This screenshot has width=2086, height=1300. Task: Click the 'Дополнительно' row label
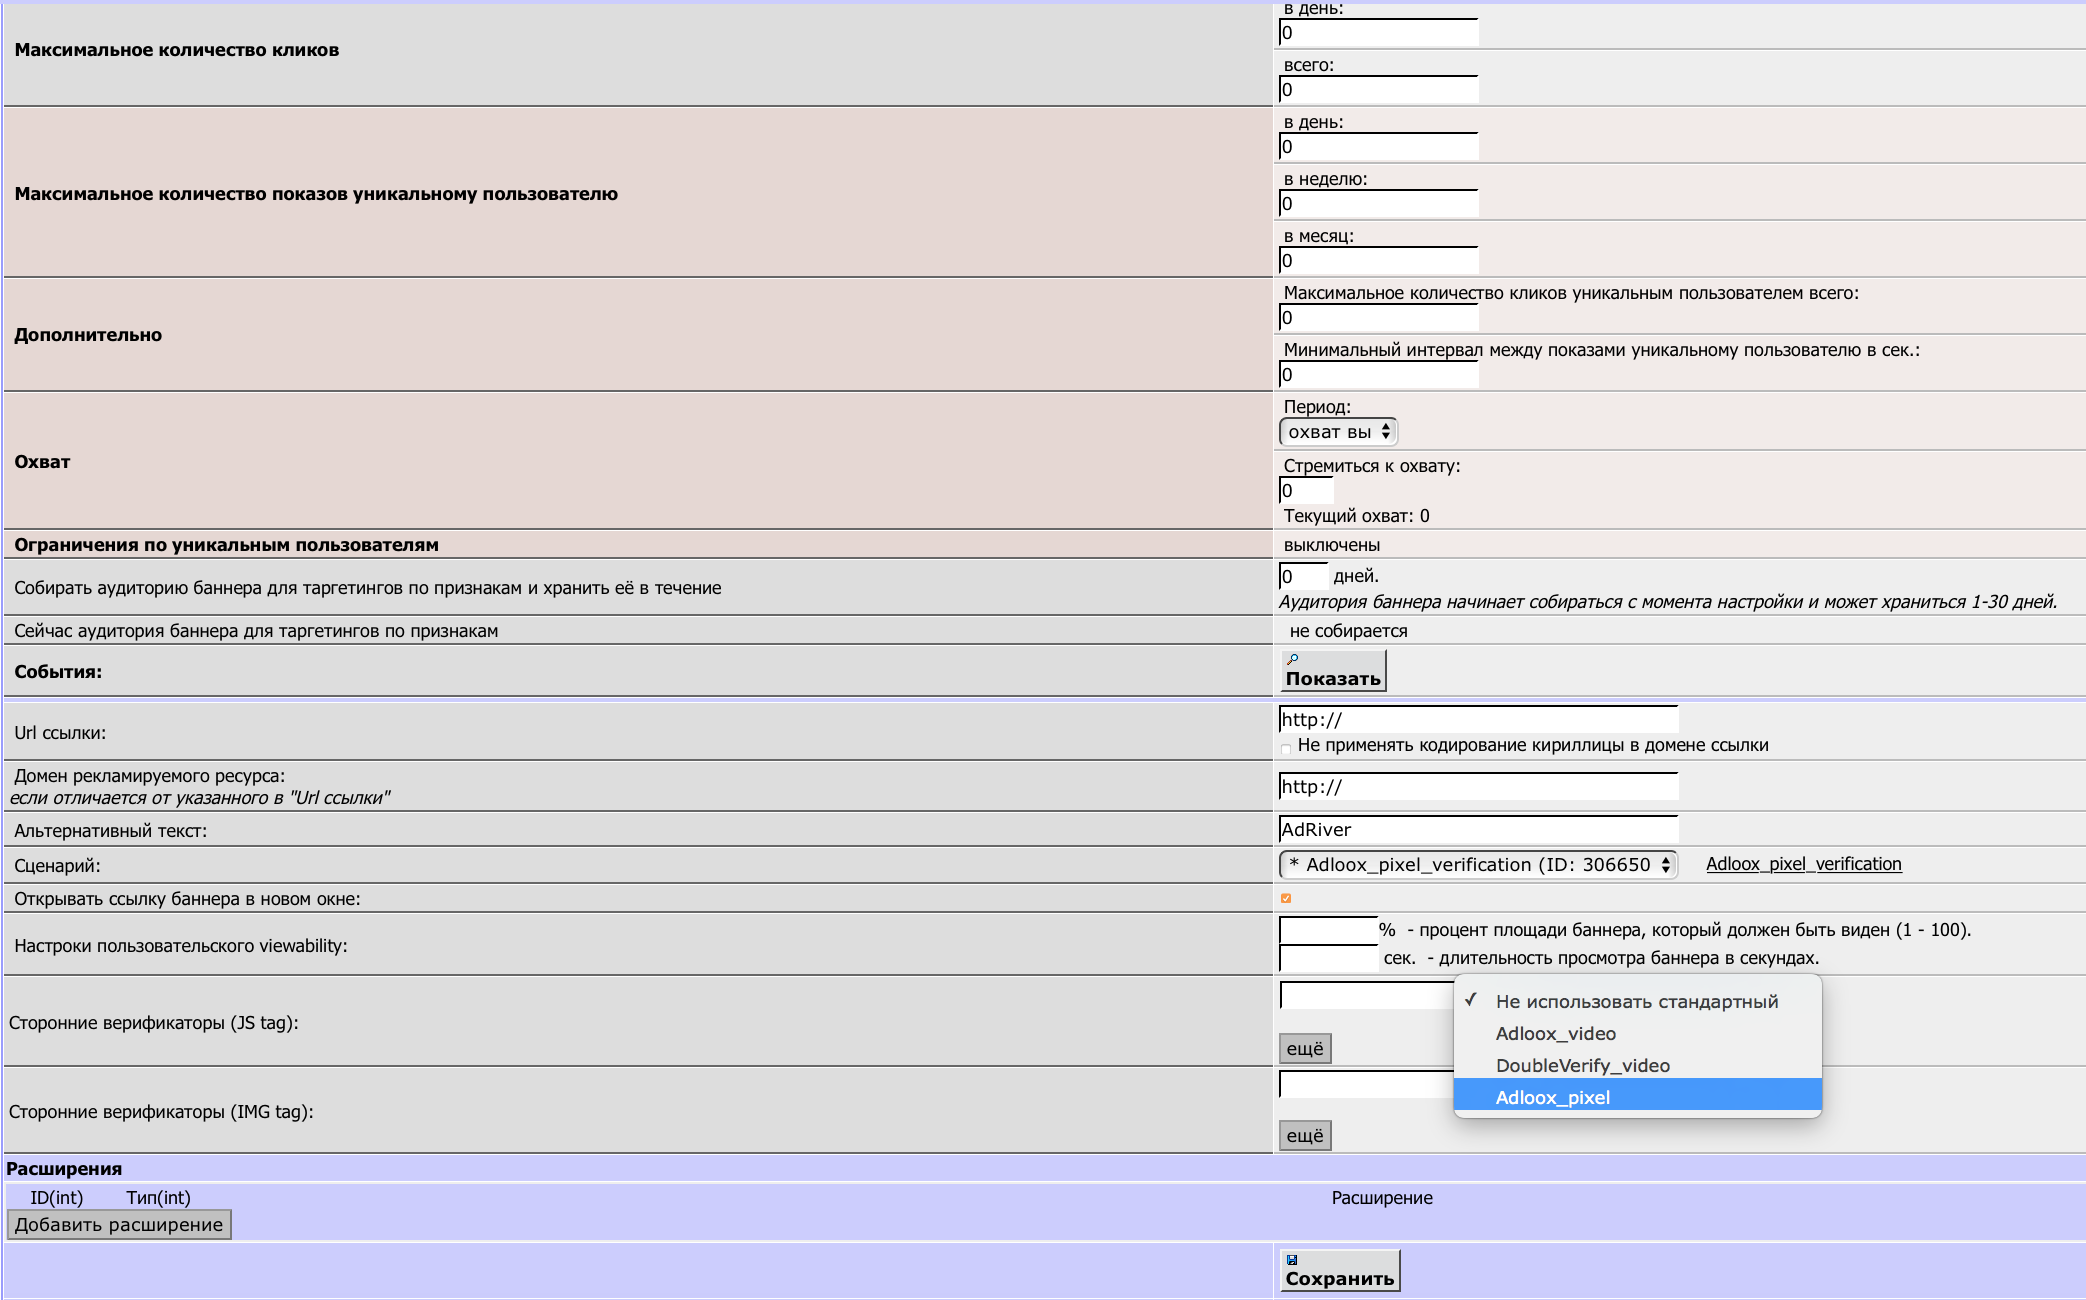[88, 335]
